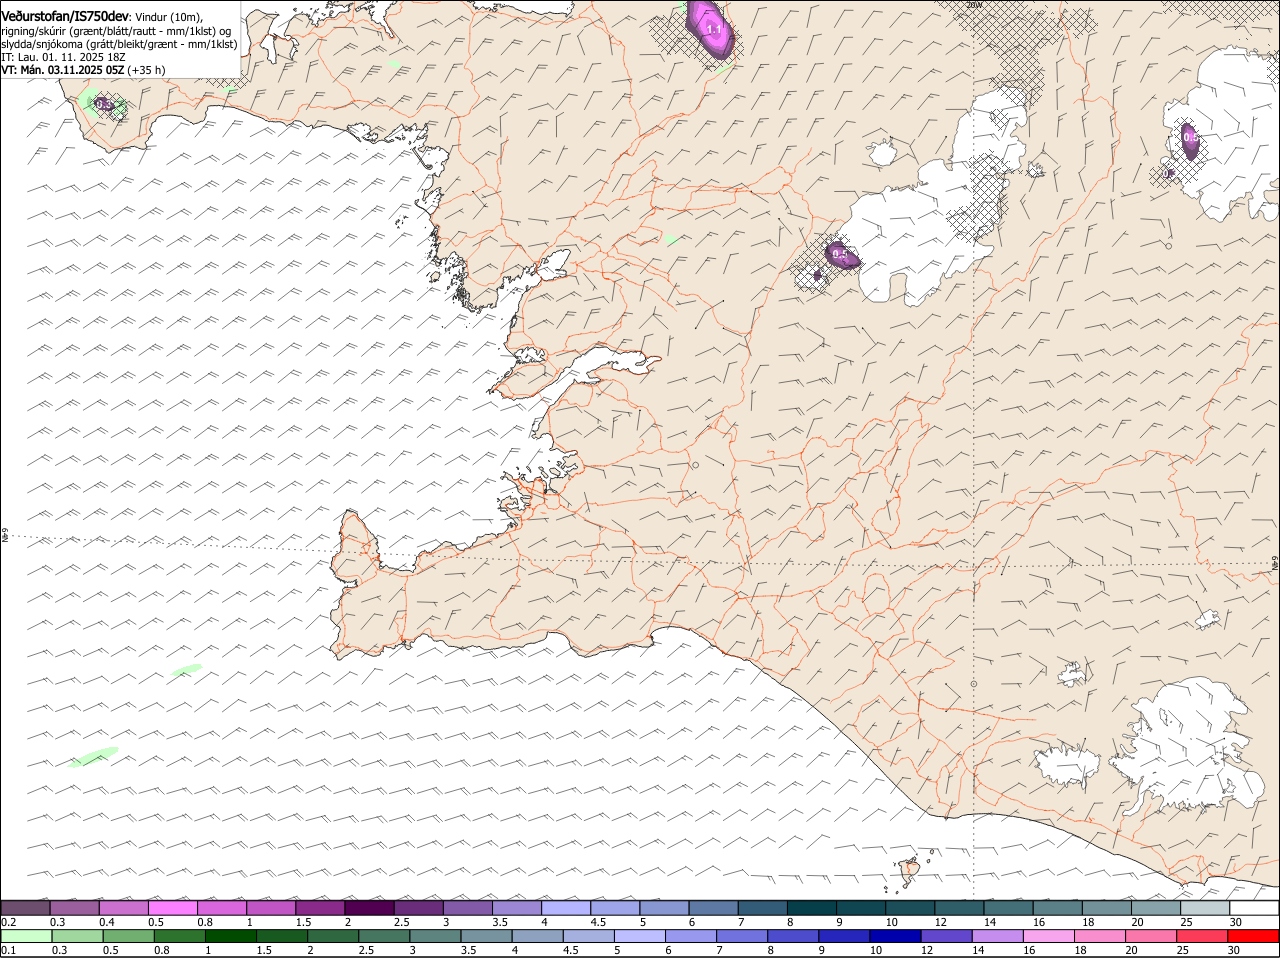Click upper legend swatch between 10 and 12
This screenshot has width=1280, height=958.
click(x=911, y=907)
